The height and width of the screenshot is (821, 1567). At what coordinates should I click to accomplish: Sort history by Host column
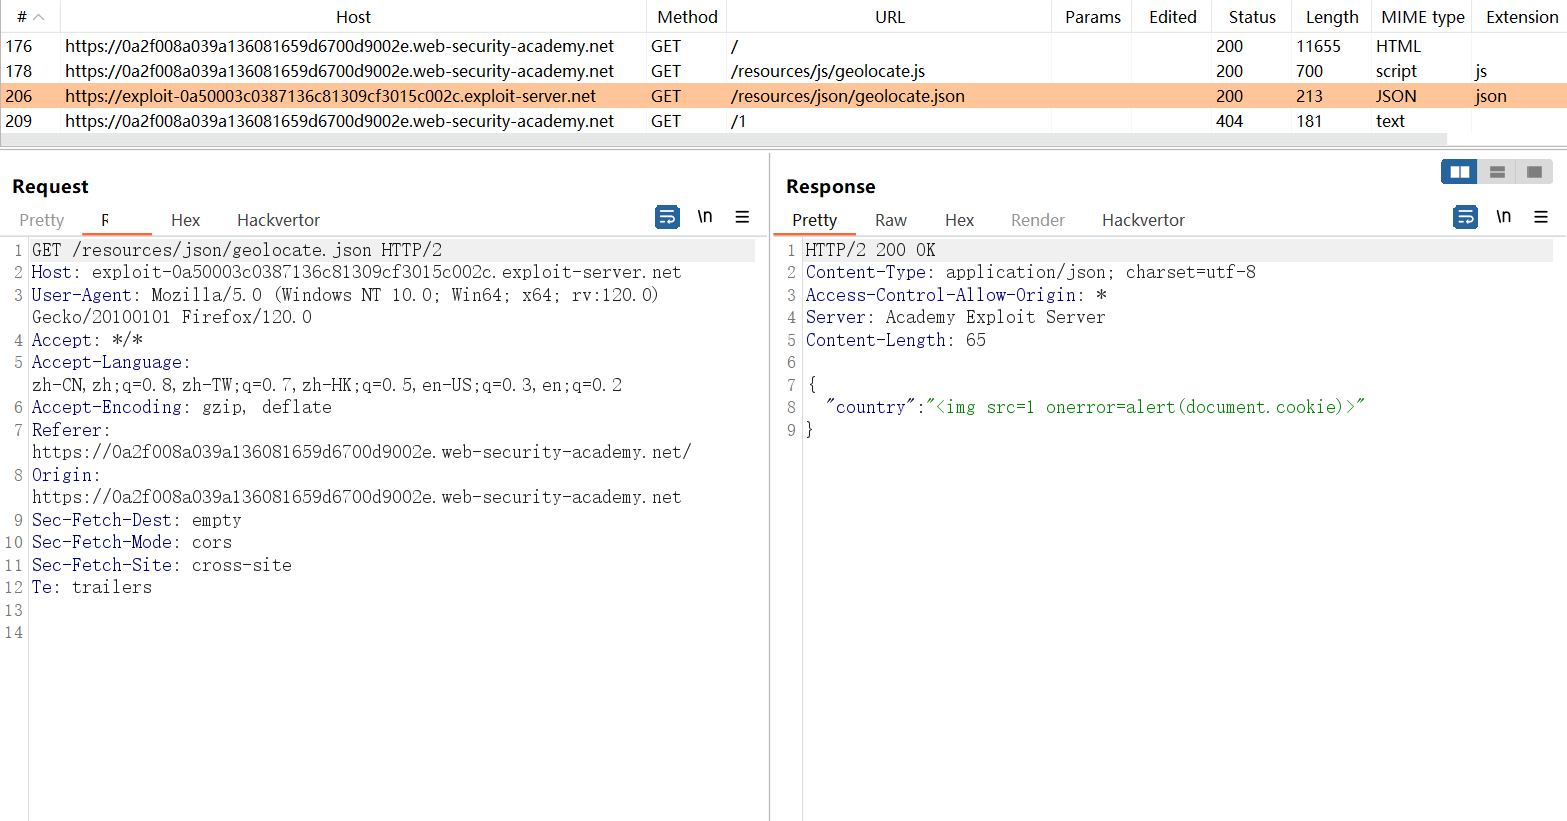pyautogui.click(x=353, y=17)
